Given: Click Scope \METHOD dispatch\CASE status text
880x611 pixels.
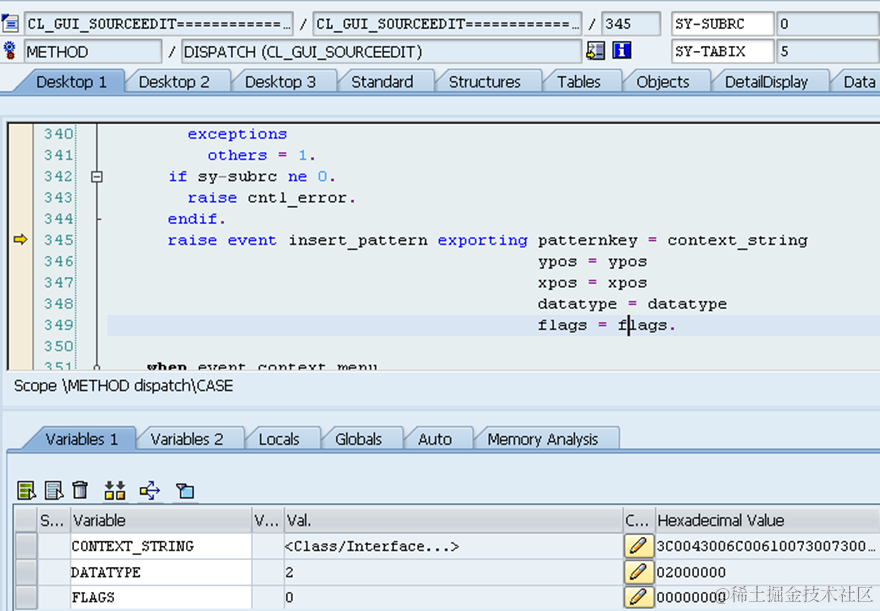Looking at the screenshot, I should click(x=123, y=386).
